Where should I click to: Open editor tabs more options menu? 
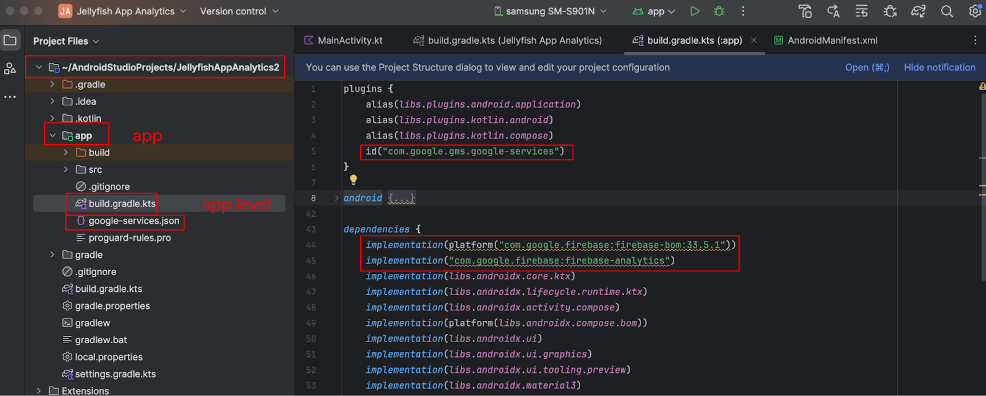pos(975,41)
